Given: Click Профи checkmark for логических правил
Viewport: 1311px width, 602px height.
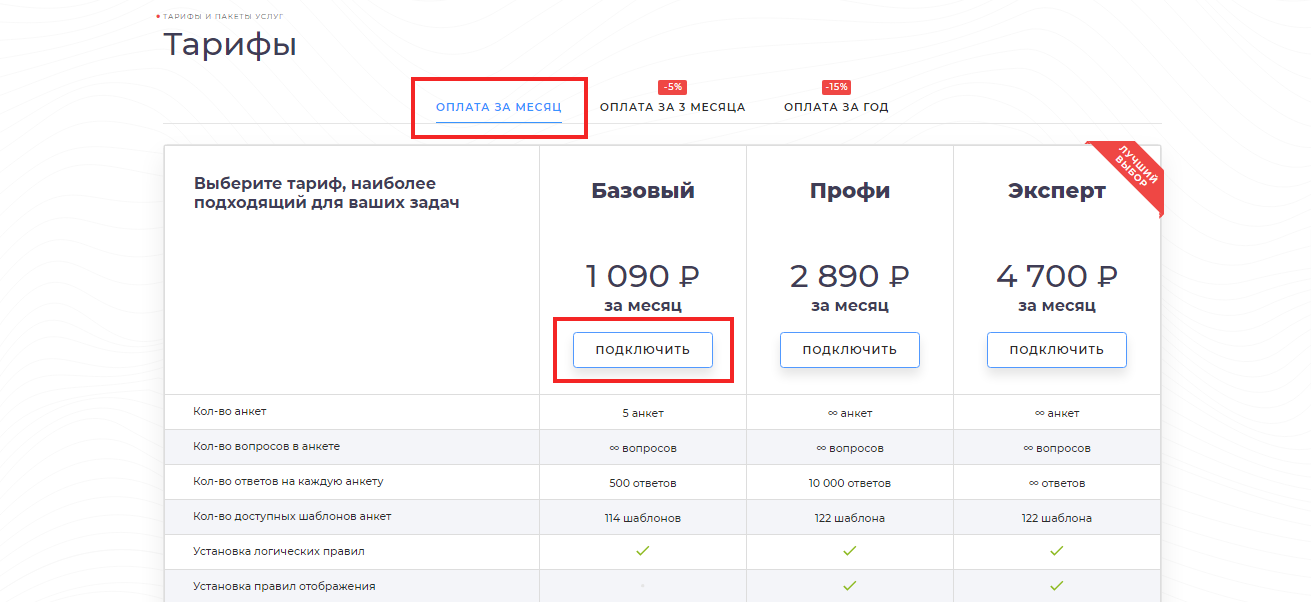Looking at the screenshot, I should pyautogui.click(x=849, y=550).
